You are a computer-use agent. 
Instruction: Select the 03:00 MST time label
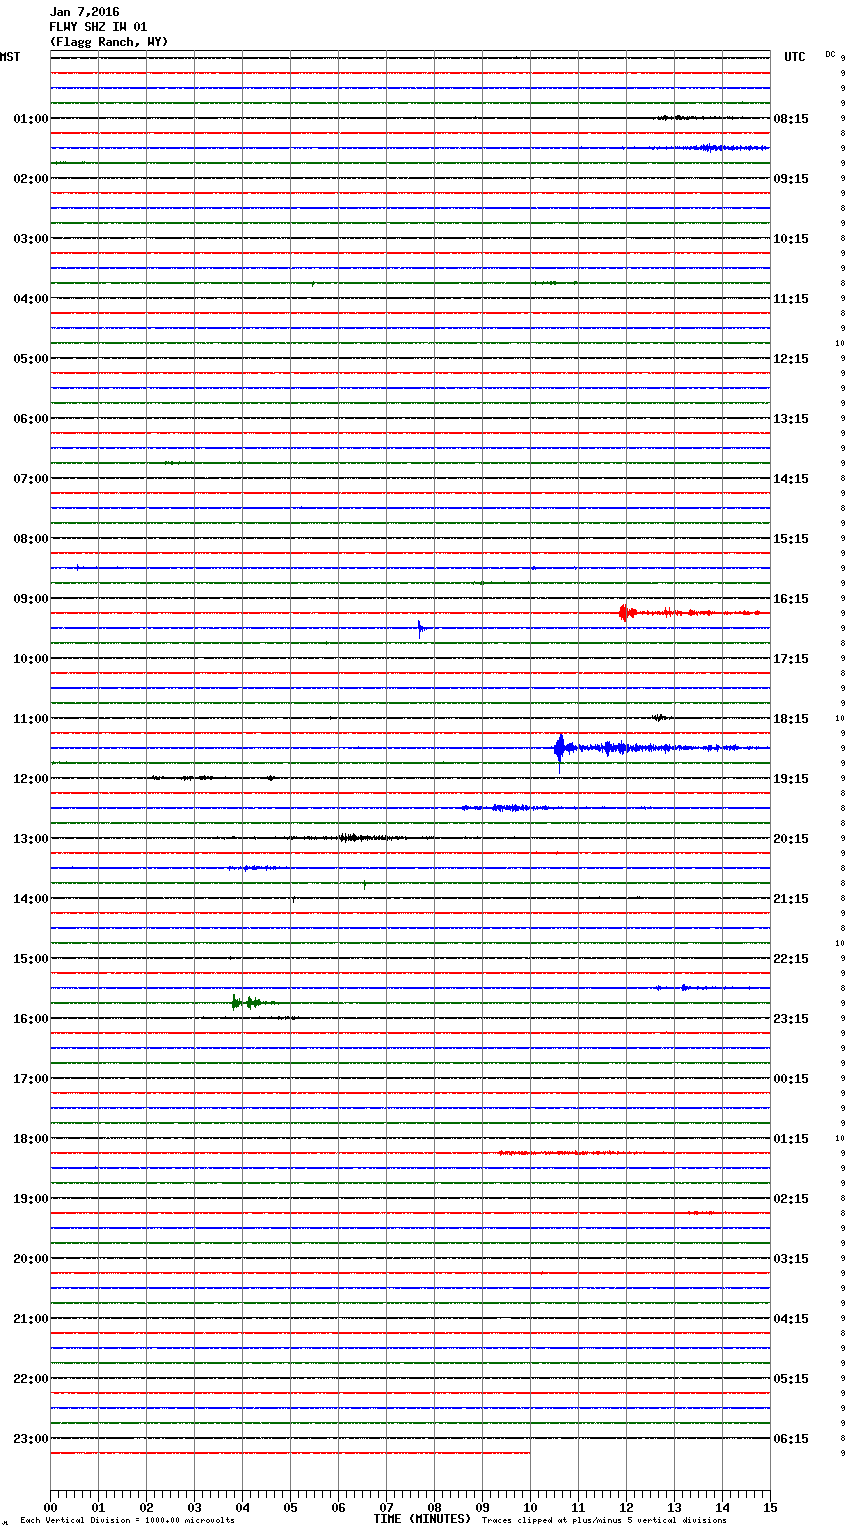[x=30, y=238]
